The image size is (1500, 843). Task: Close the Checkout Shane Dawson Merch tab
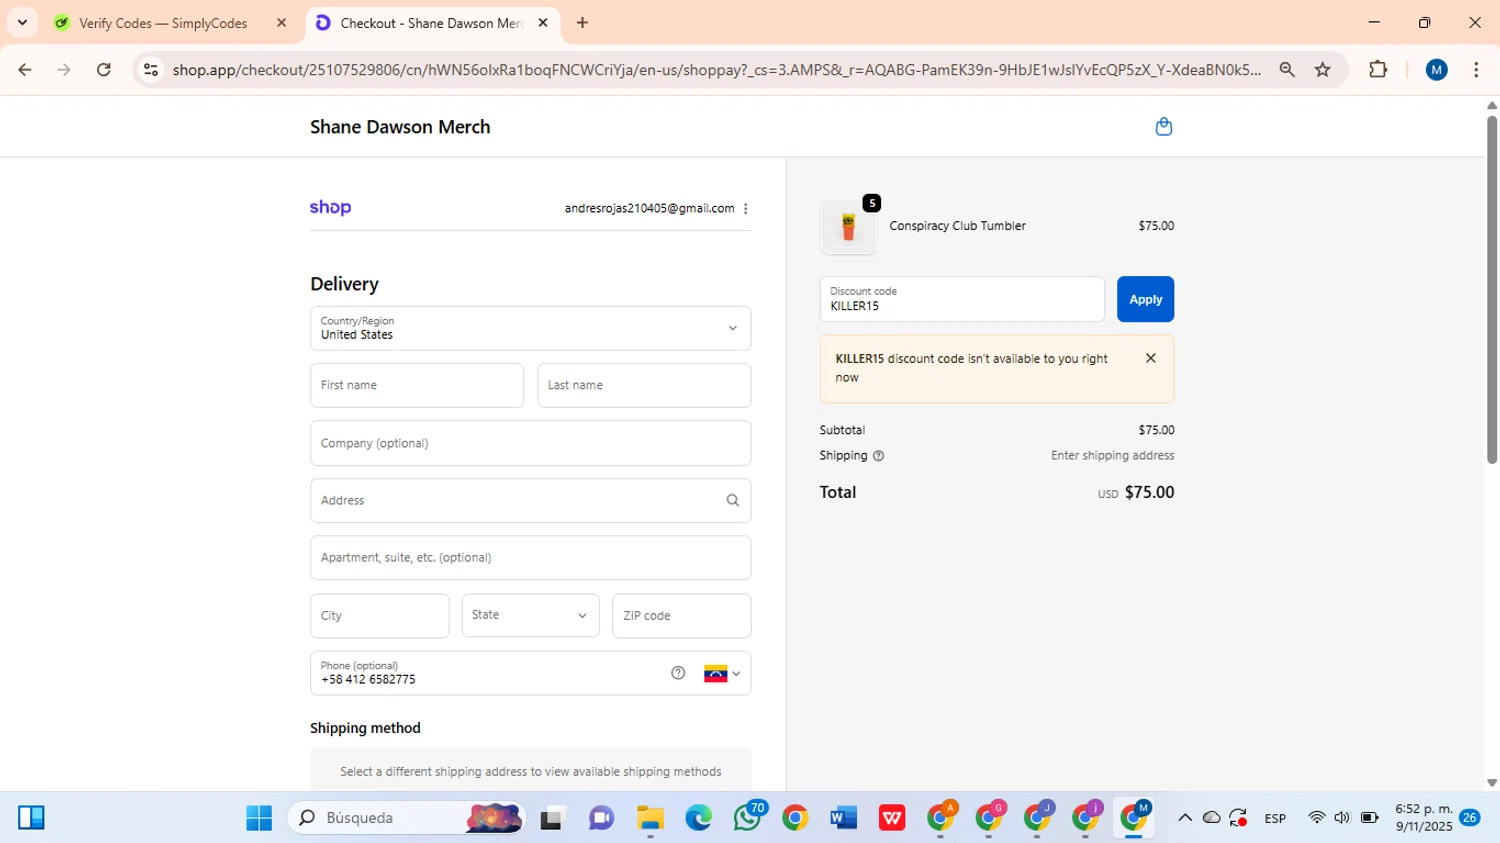coord(543,22)
